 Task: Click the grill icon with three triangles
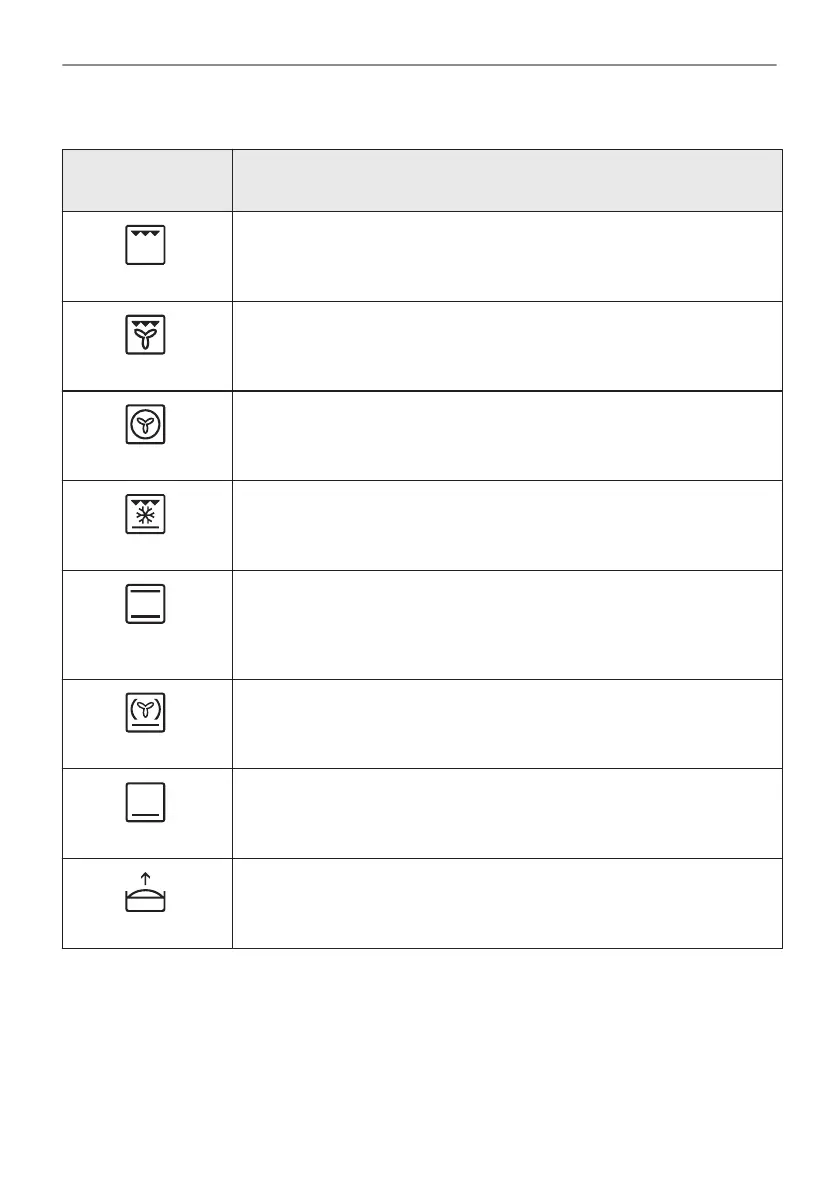[x=146, y=245]
